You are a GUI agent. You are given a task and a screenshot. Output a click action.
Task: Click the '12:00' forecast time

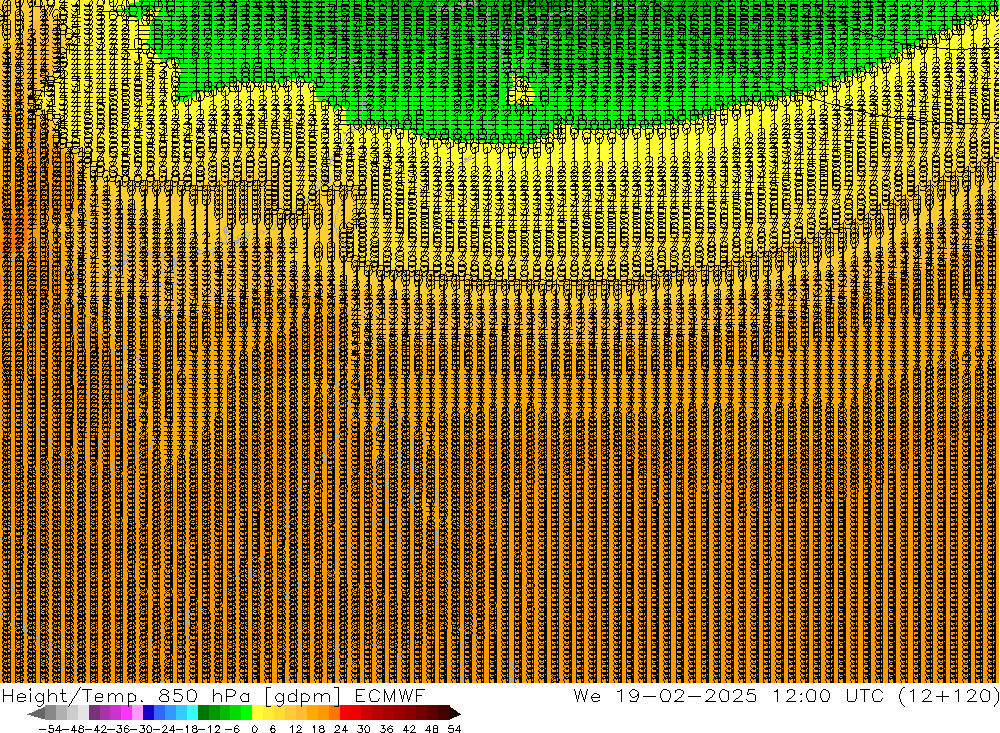pos(802,696)
